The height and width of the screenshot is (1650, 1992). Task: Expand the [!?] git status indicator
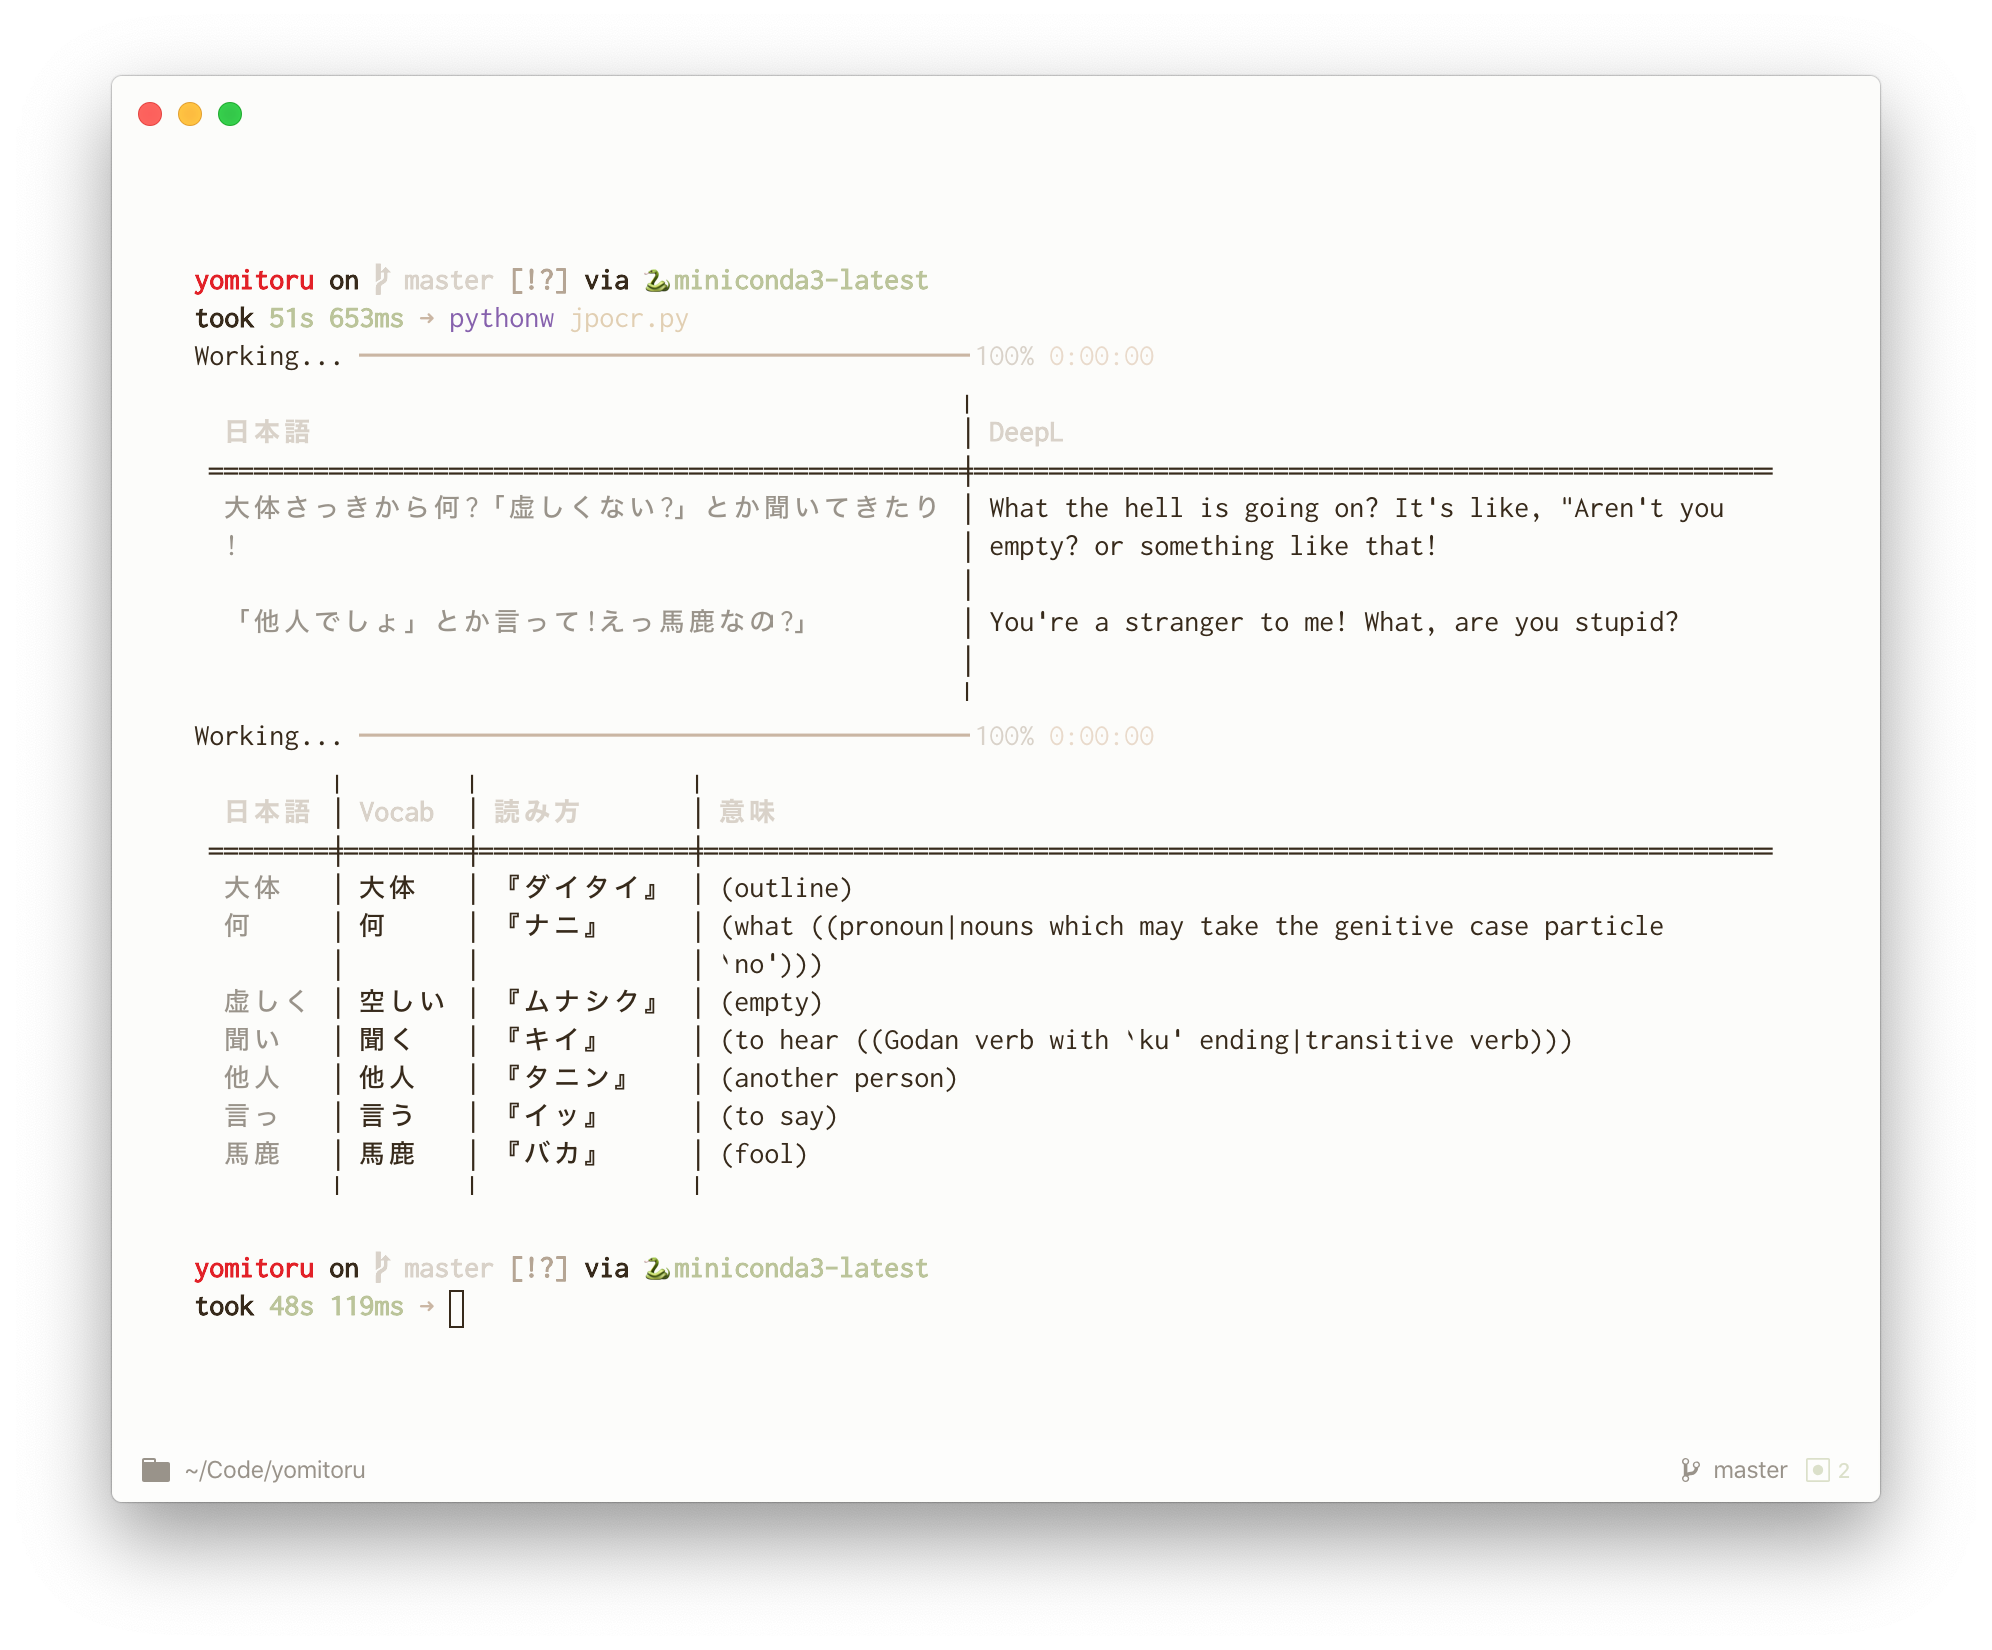[538, 280]
